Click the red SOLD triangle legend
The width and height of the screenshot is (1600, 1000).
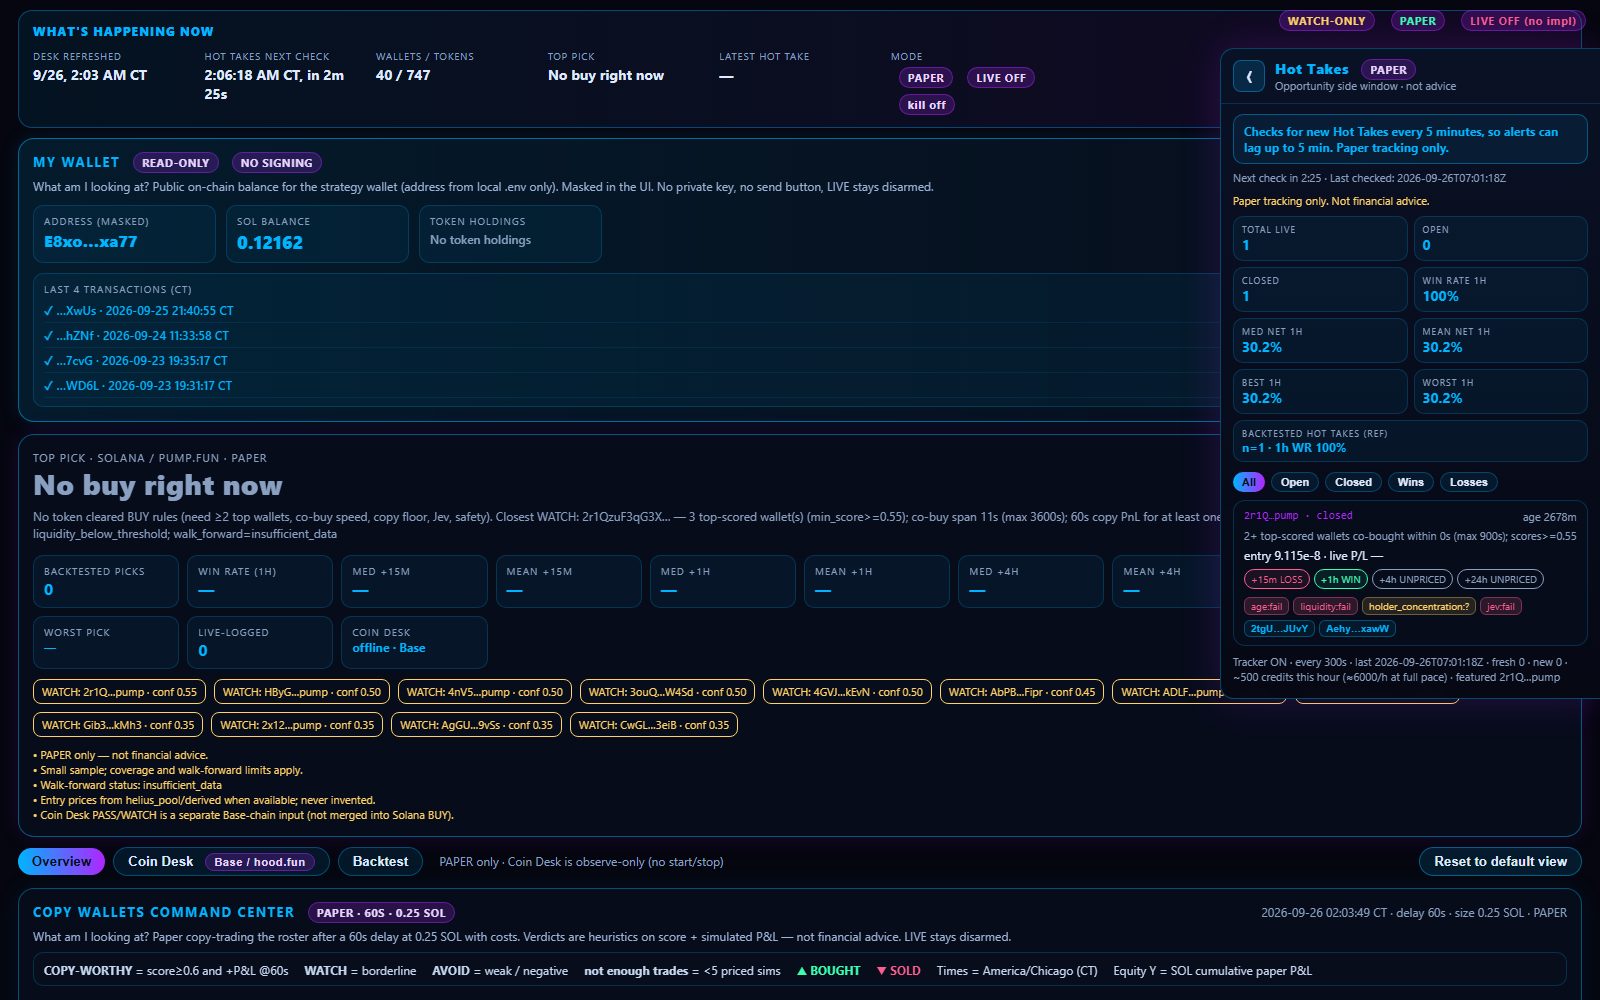pyautogui.click(x=898, y=971)
